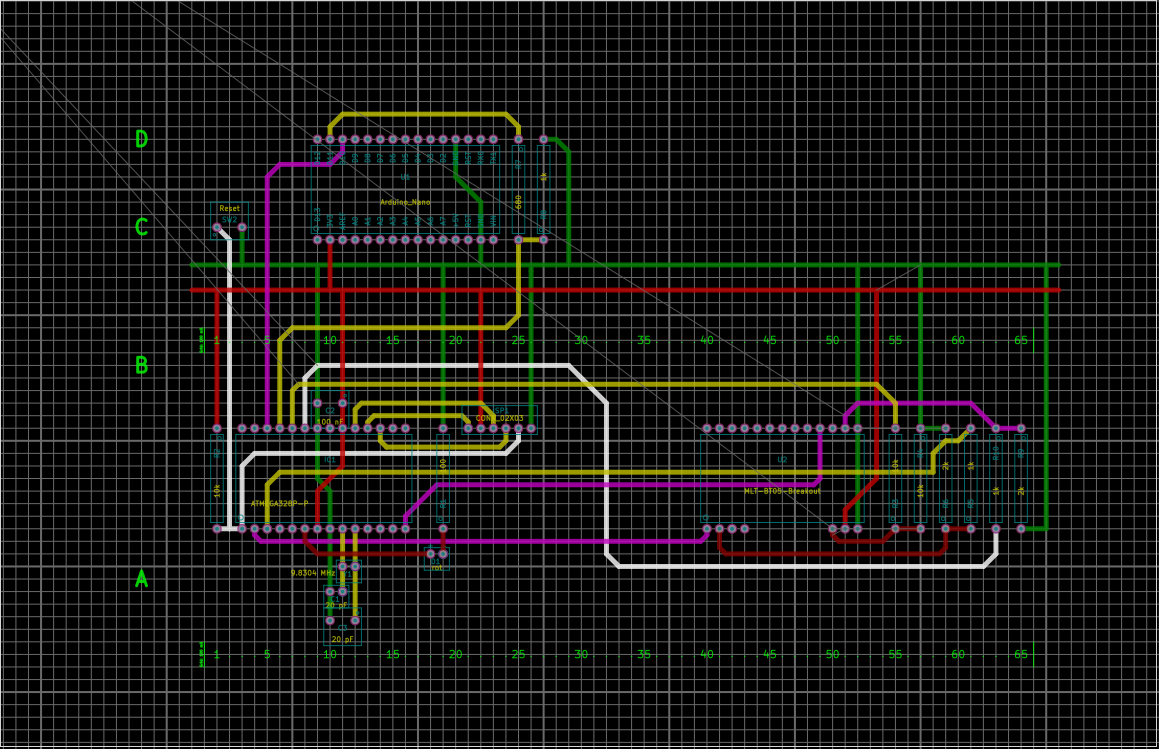Select the 2k value of resistor R6
Image resolution: width=1159 pixels, height=749 pixels.
click(x=945, y=466)
